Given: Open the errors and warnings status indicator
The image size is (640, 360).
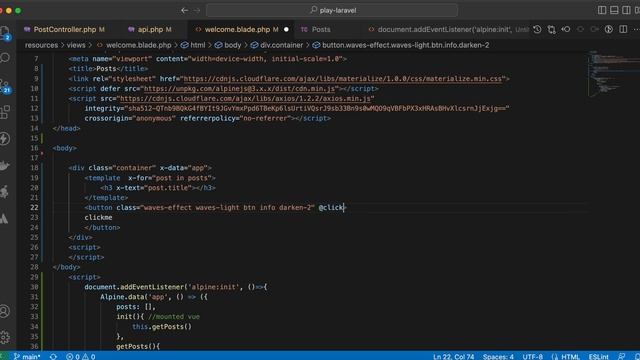Looking at the screenshot, I should point(81,356).
